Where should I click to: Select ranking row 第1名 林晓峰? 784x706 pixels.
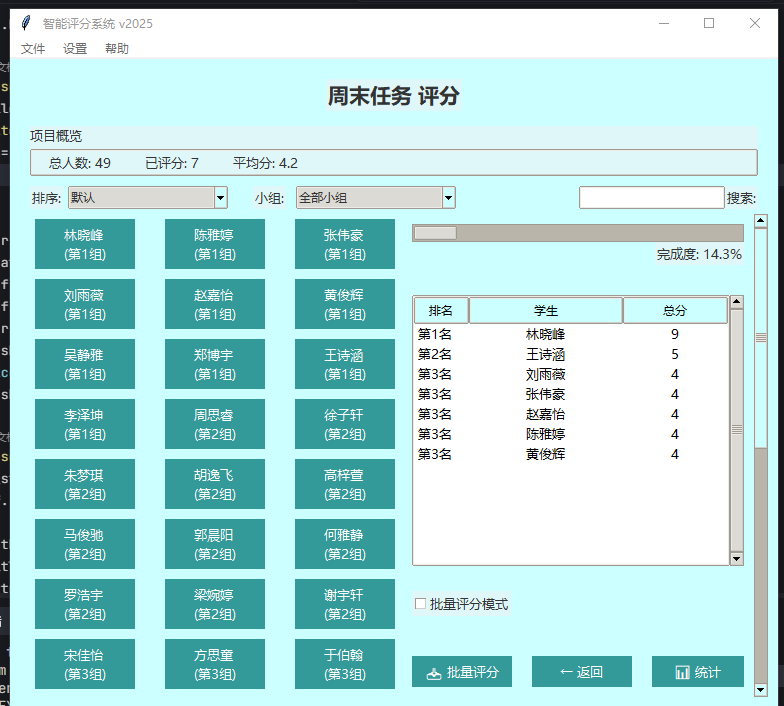click(x=571, y=334)
